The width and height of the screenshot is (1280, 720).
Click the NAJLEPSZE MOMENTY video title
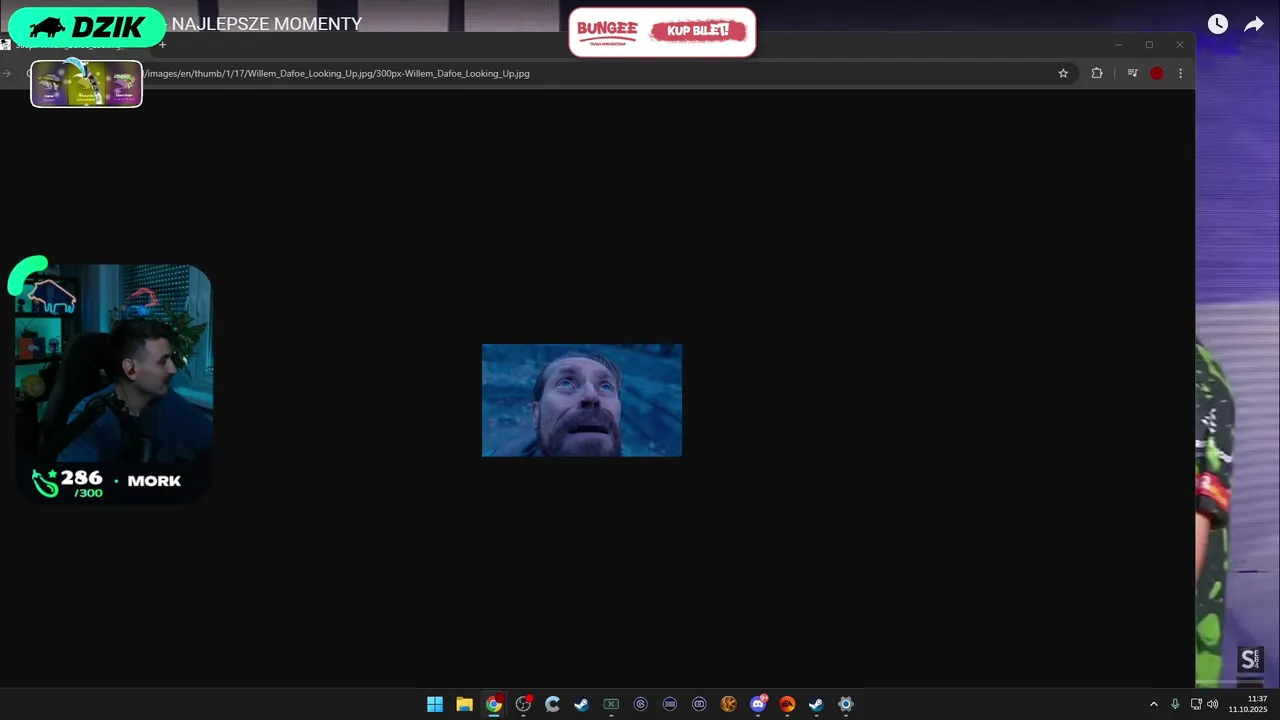point(267,24)
